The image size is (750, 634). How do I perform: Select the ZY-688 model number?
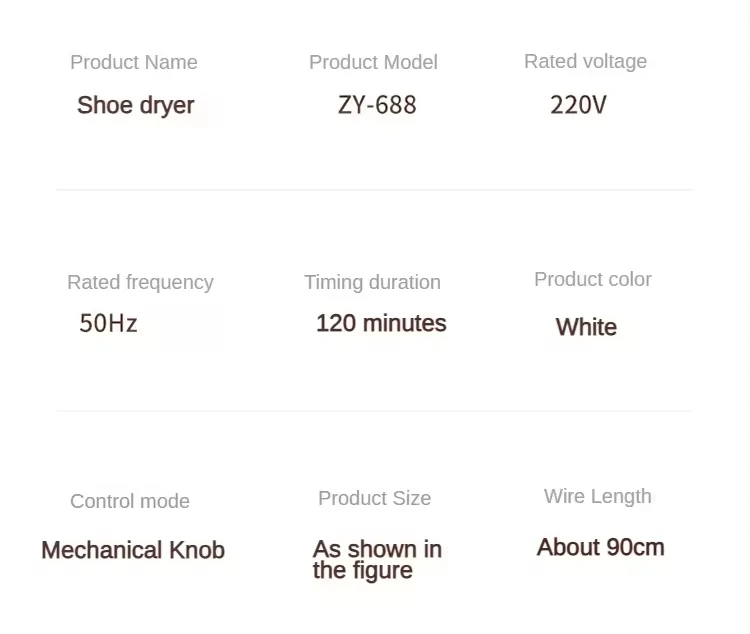[x=377, y=105]
